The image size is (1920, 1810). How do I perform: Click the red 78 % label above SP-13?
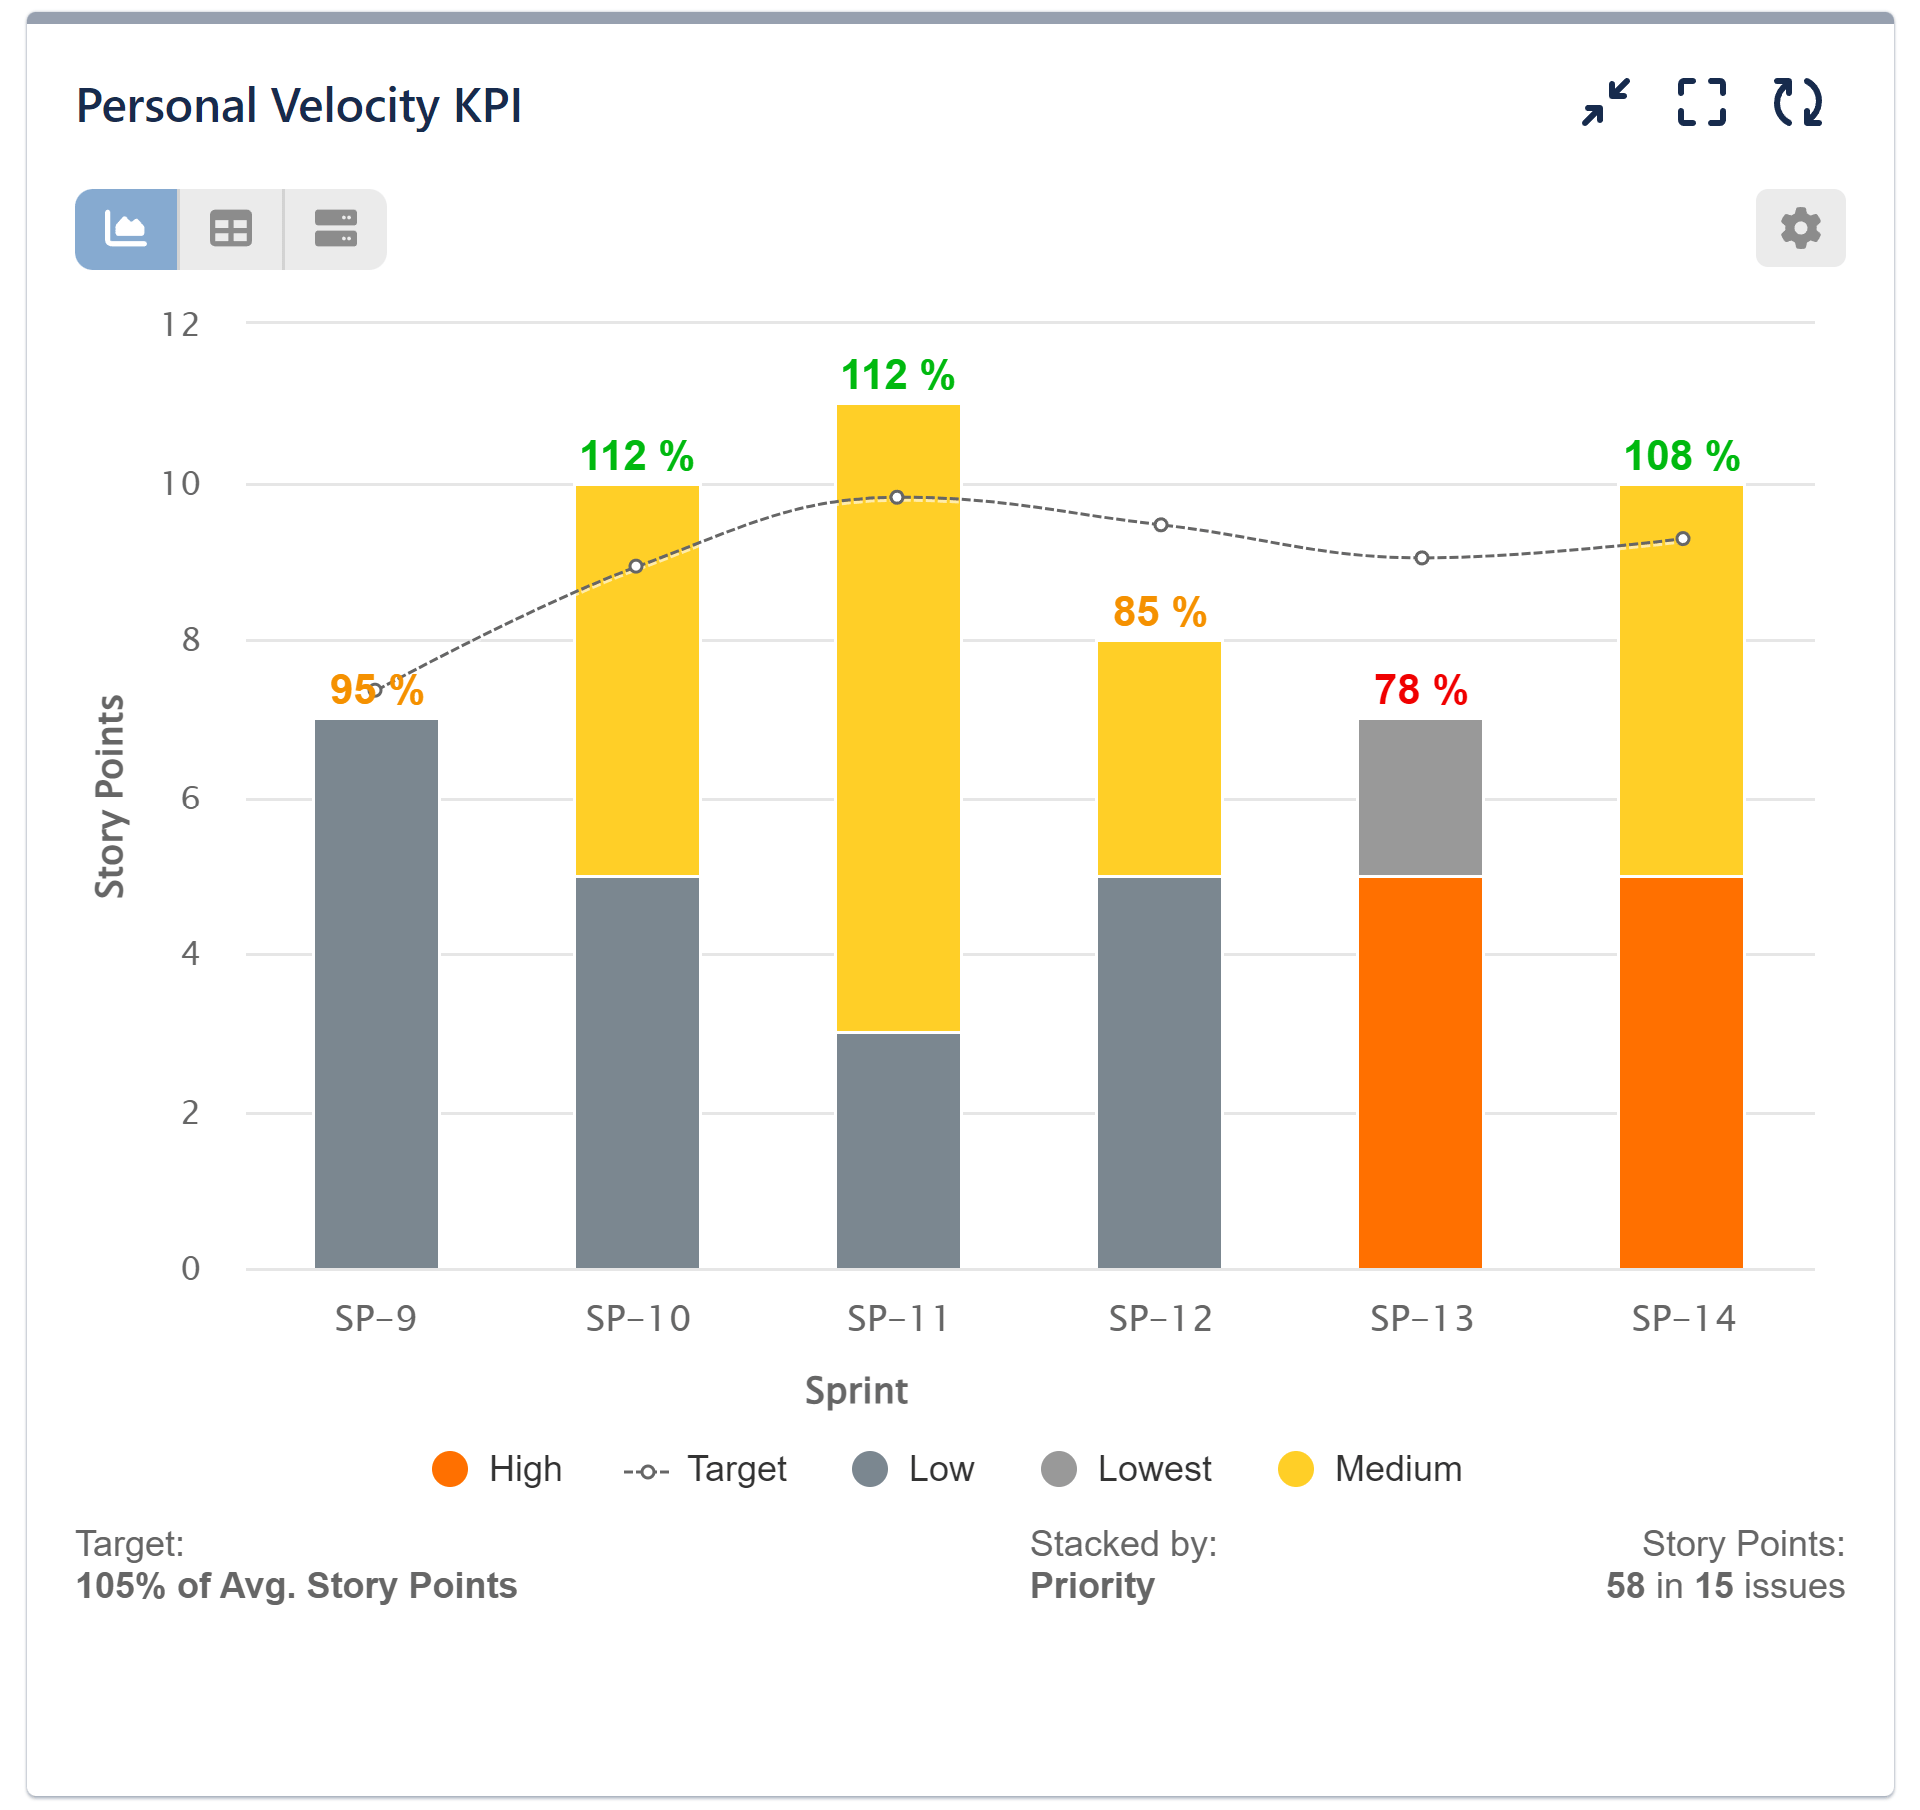click(x=1420, y=688)
